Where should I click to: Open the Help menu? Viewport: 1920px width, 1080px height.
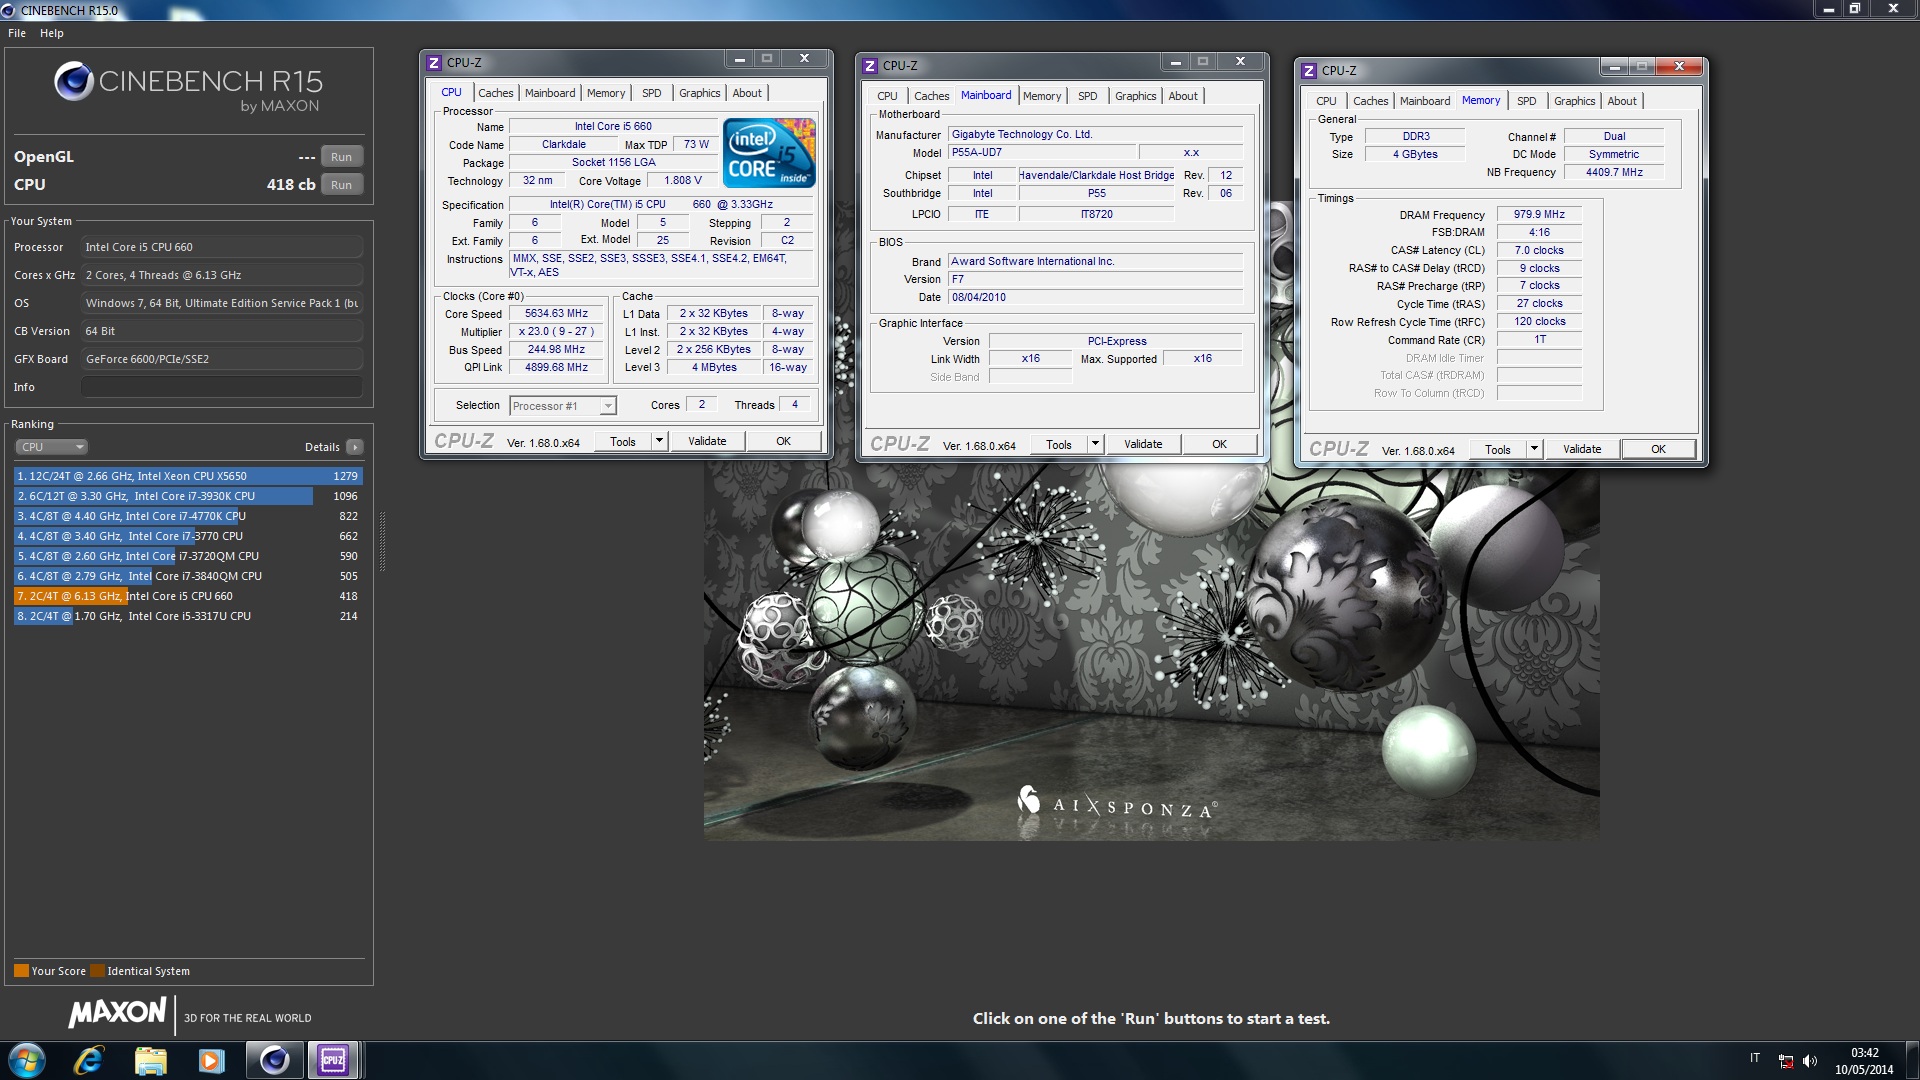[x=52, y=33]
